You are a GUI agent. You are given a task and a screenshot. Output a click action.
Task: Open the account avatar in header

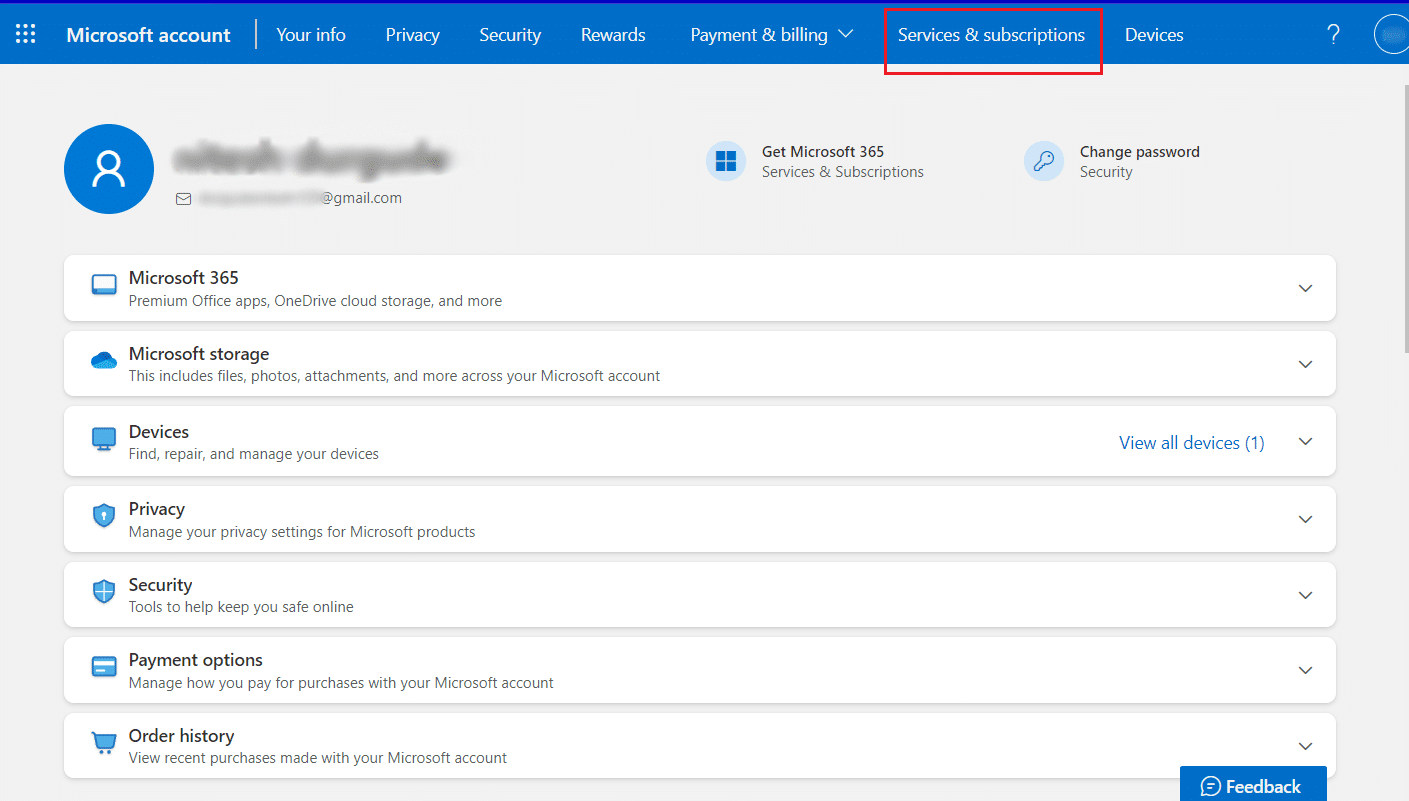(x=1392, y=34)
